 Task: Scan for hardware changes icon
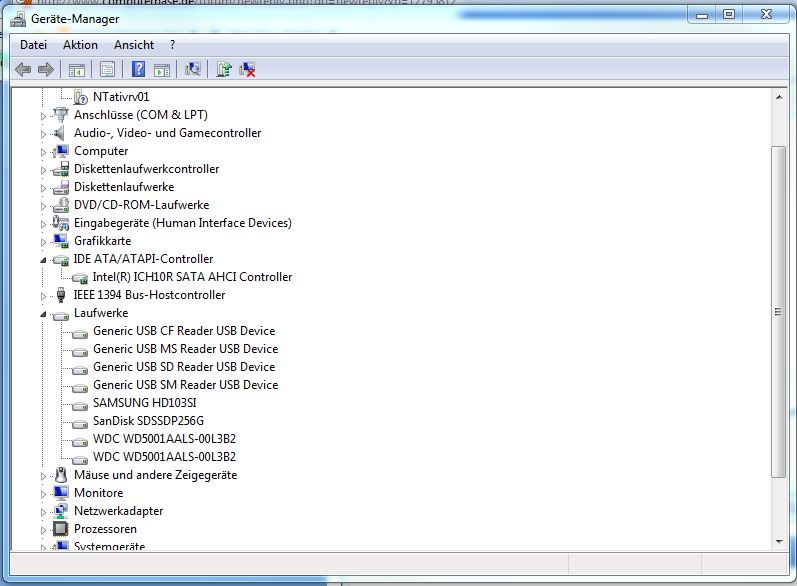pyautogui.click(x=193, y=69)
